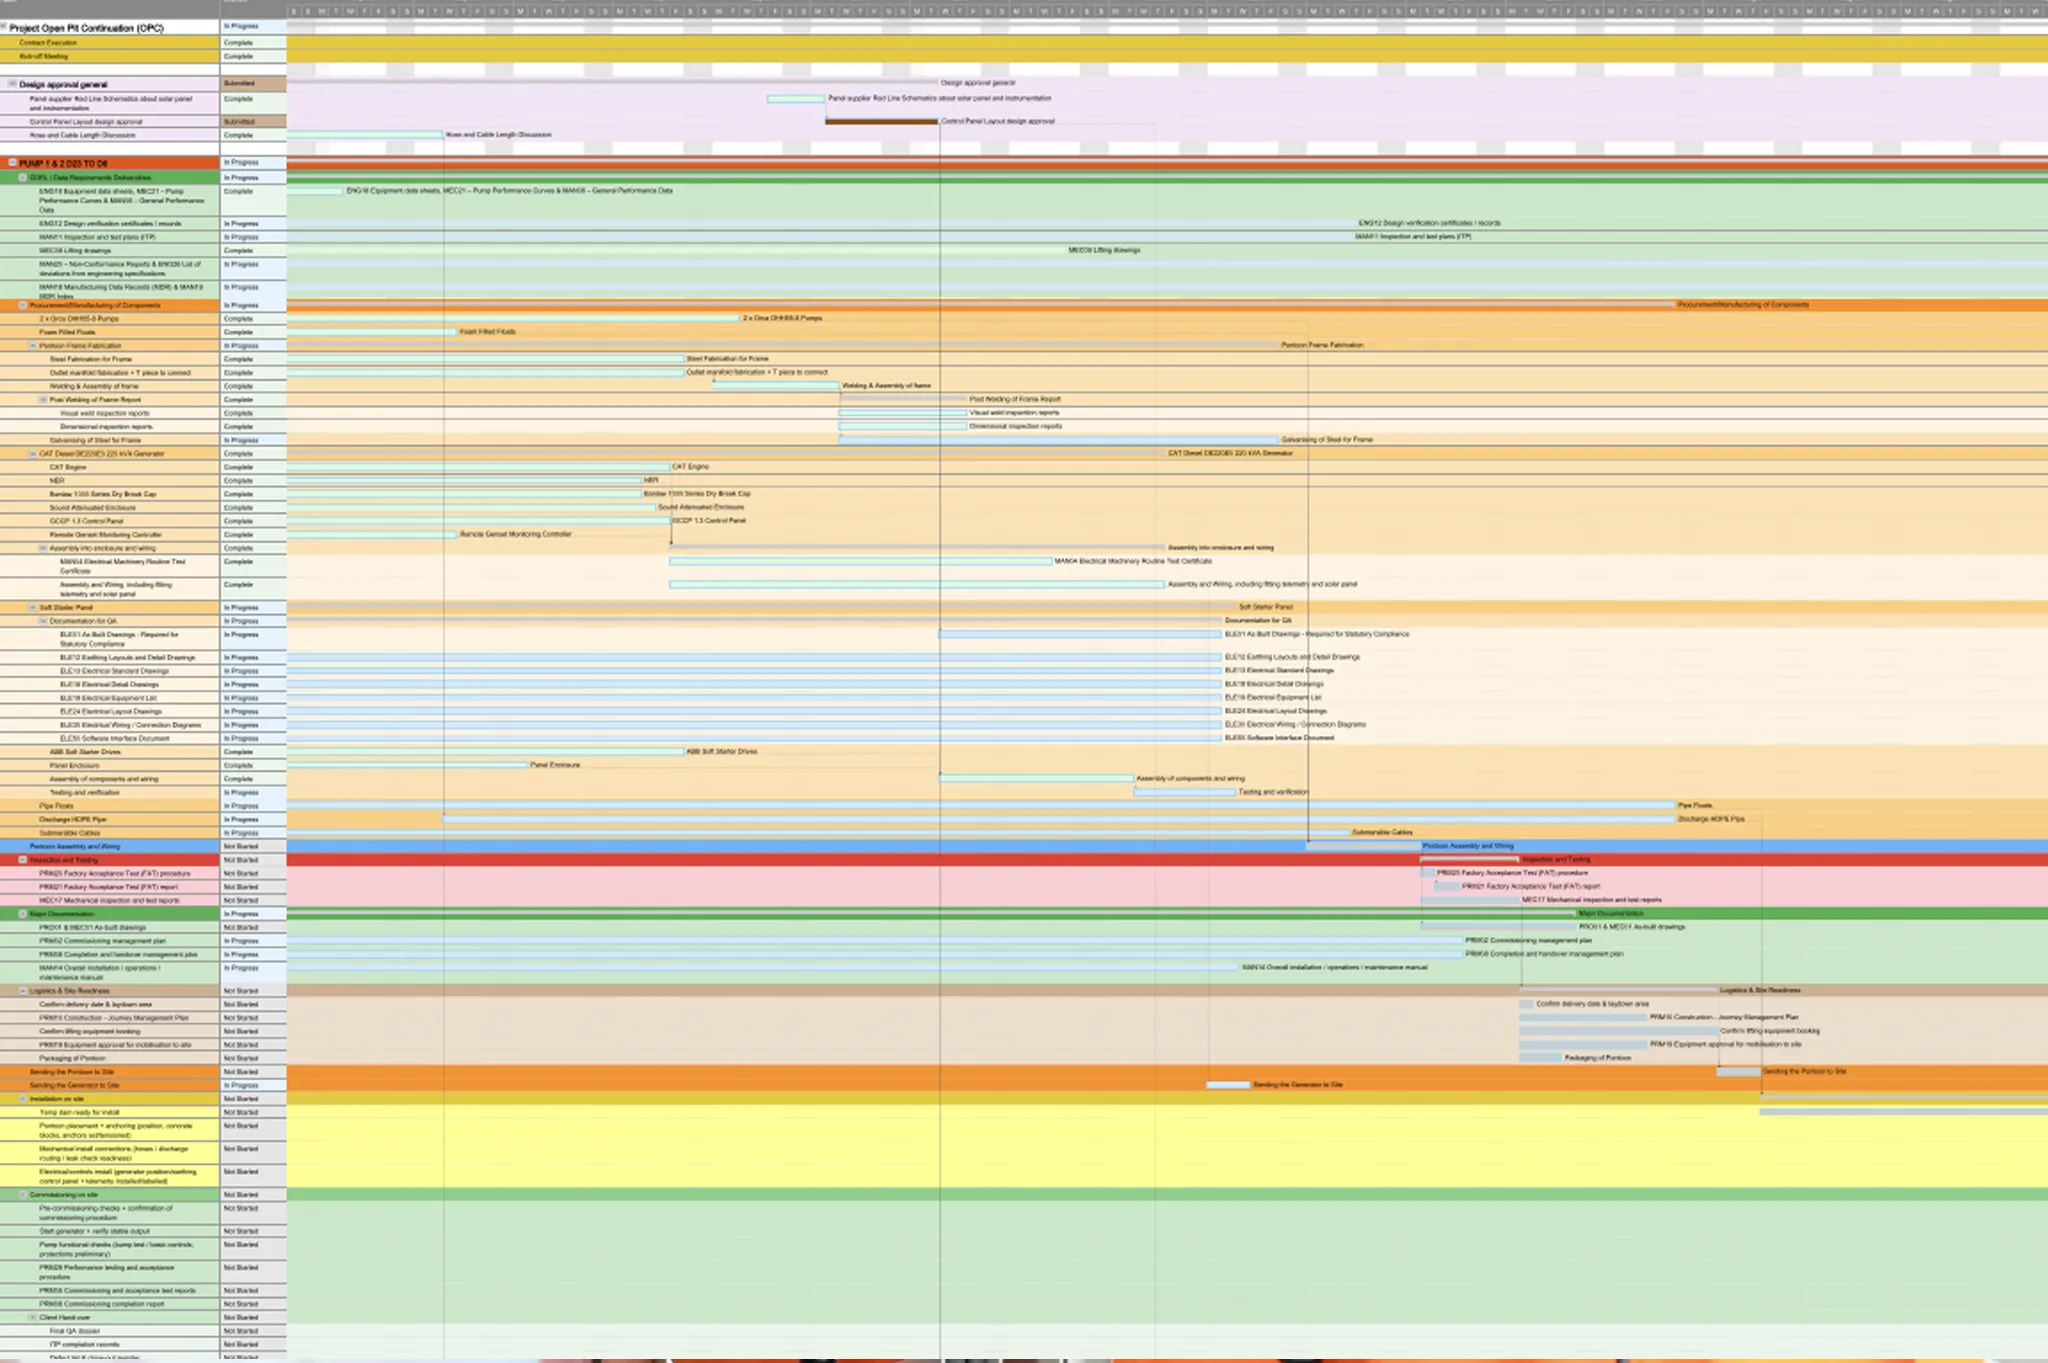Select the Final QA dossier task row
2048x1363 pixels.
coord(110,1331)
